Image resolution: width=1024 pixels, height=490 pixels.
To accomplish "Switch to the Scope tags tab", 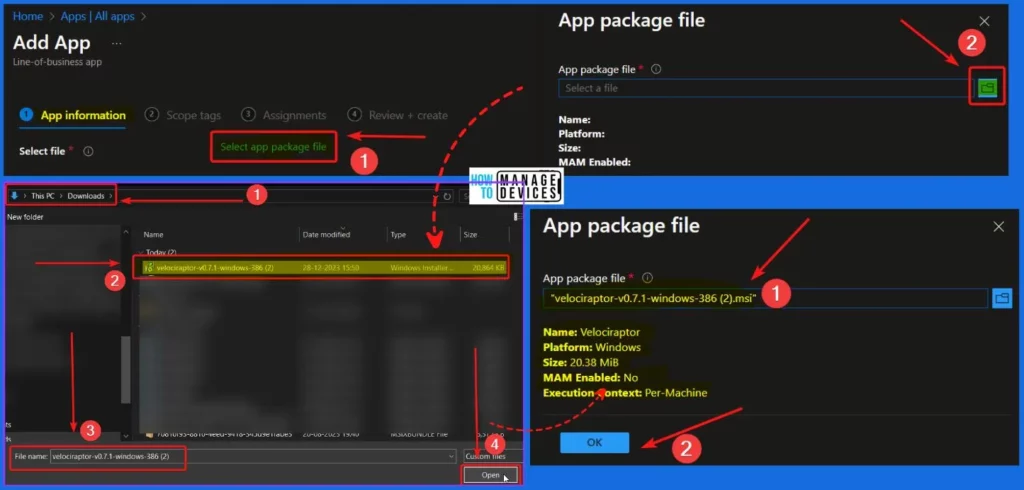I will point(183,116).
